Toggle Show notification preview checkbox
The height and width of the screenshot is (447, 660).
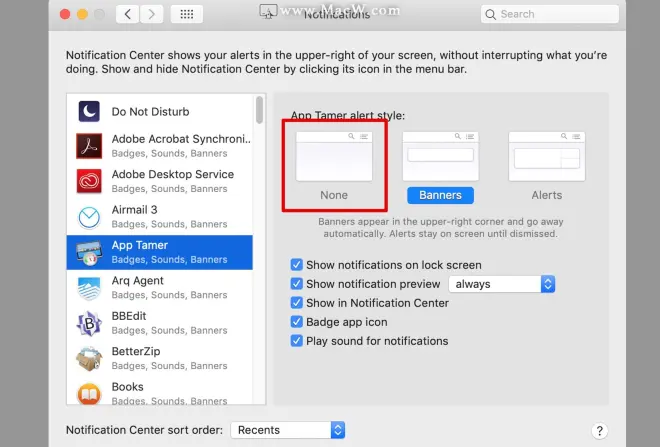296,284
